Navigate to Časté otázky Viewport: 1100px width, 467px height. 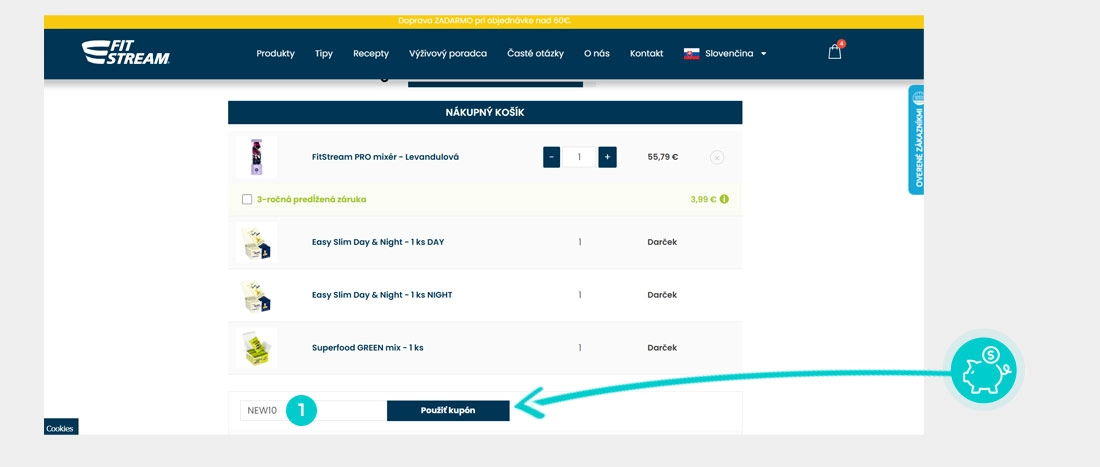pos(535,54)
